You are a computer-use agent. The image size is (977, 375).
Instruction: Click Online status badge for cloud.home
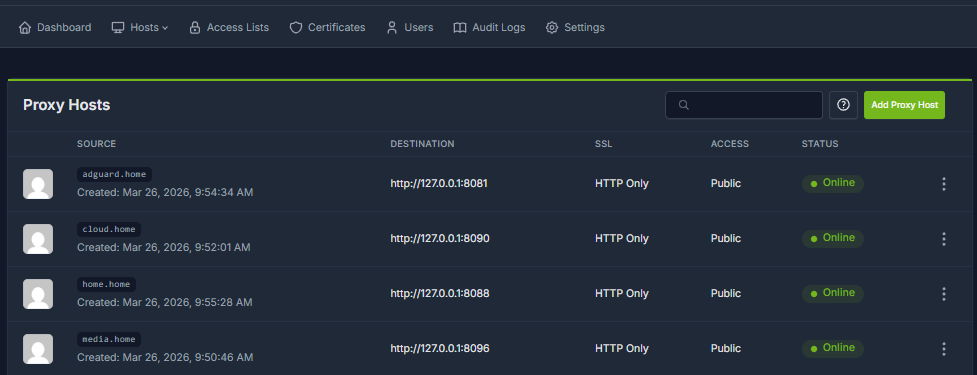tap(832, 238)
